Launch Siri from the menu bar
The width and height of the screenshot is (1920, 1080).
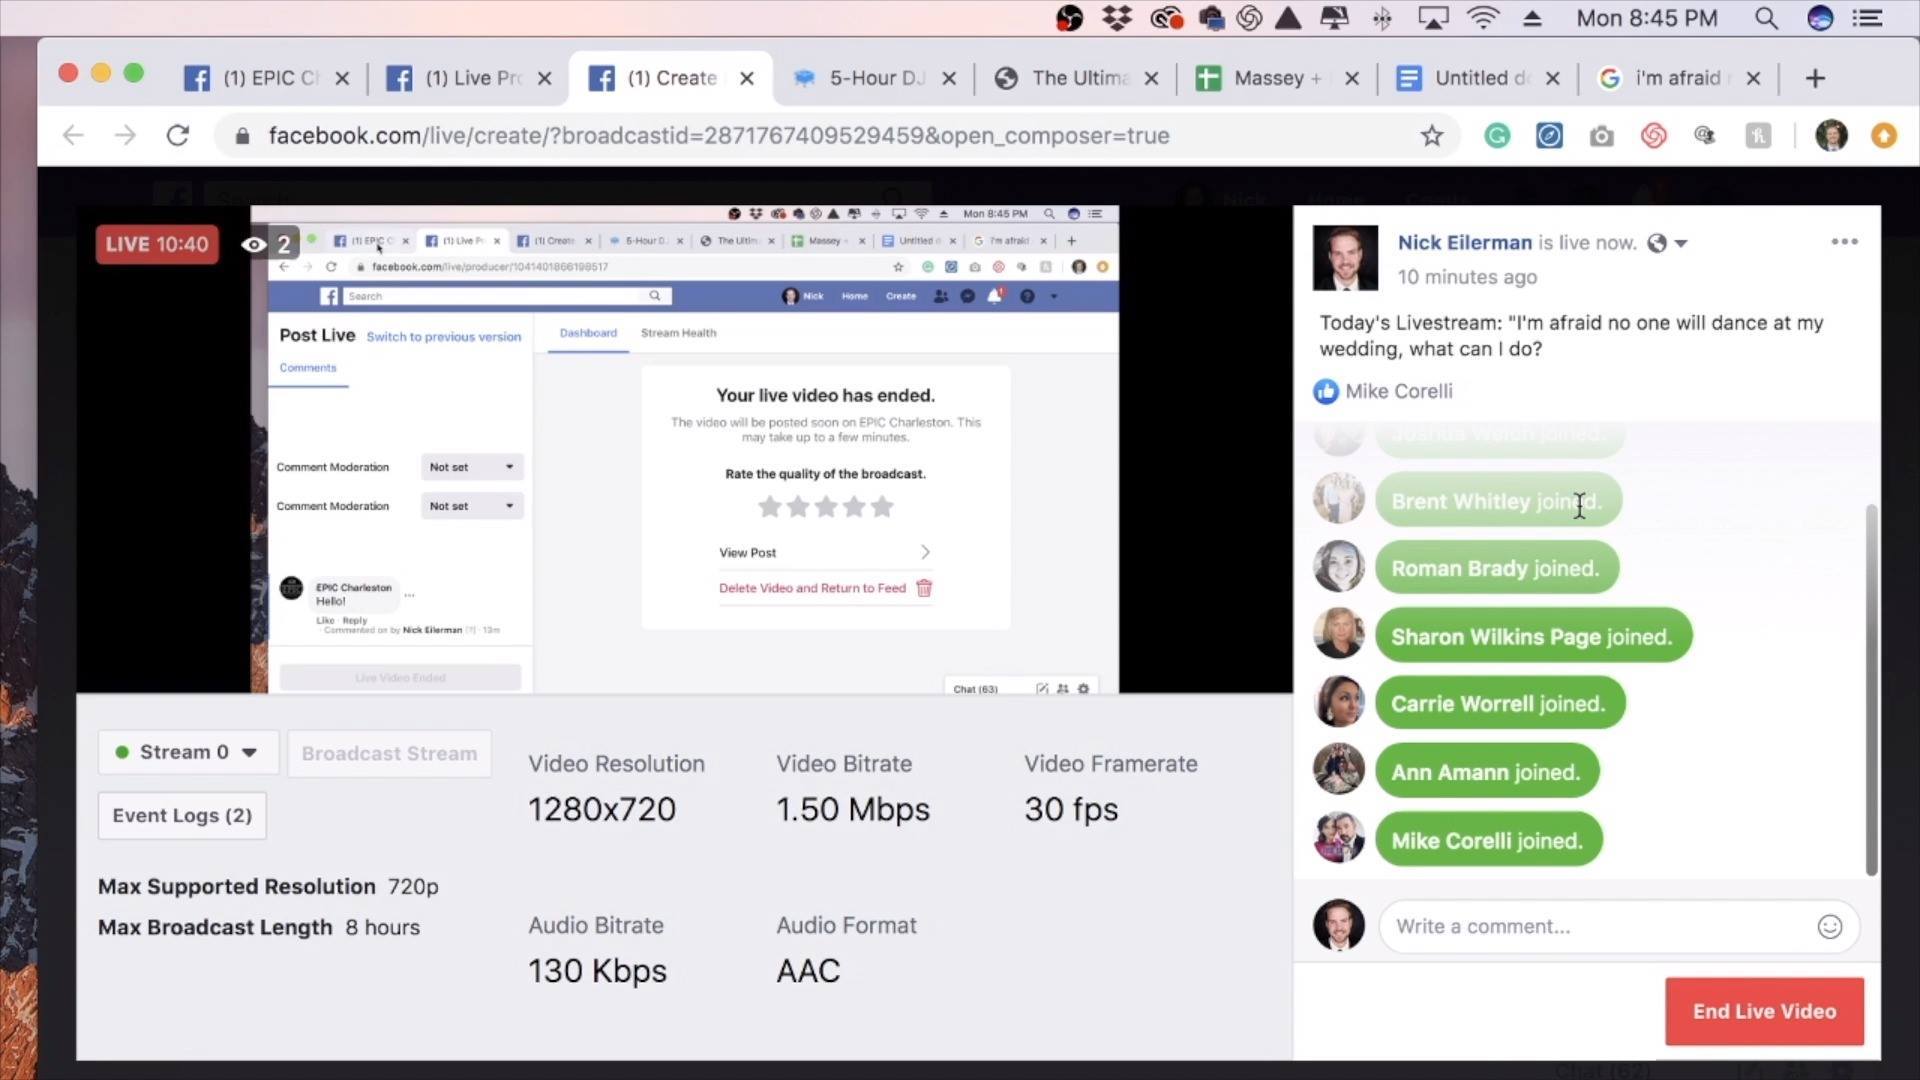click(1820, 18)
